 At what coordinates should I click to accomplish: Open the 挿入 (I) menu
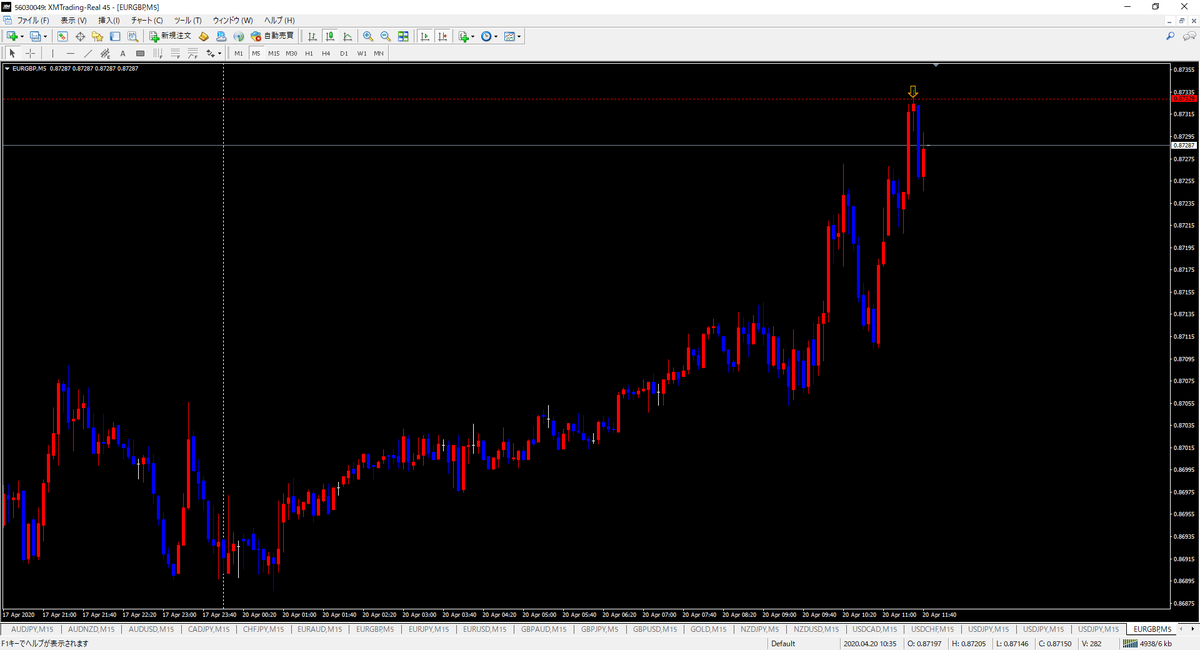pyautogui.click(x=108, y=20)
